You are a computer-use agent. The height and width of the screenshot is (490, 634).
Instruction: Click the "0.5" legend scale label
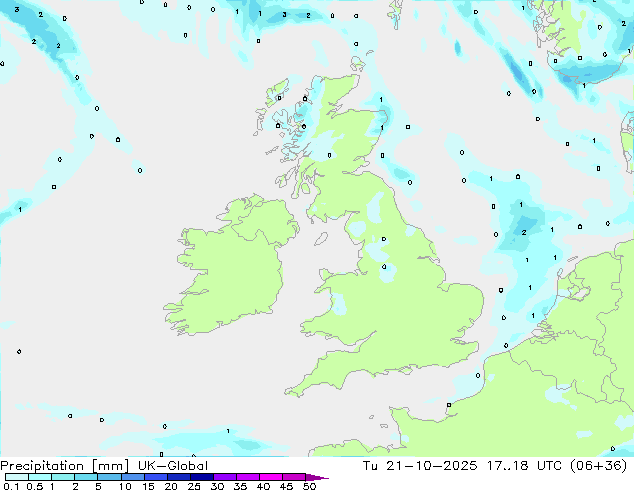point(35,486)
